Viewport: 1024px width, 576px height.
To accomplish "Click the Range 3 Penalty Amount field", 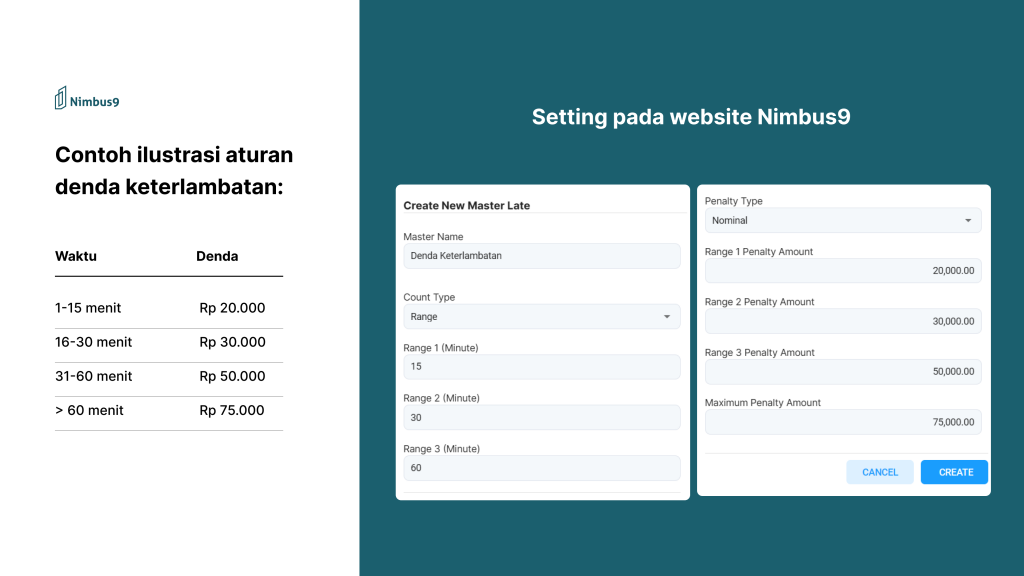I will click(843, 372).
